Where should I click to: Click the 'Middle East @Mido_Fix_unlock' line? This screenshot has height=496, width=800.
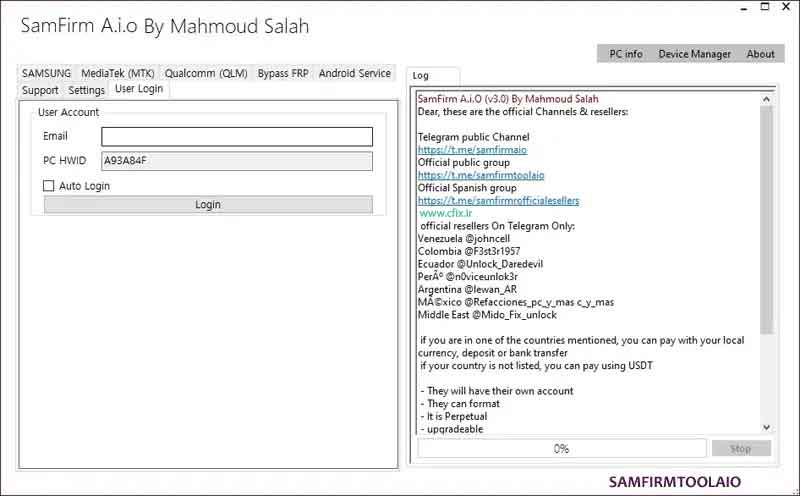(487, 315)
